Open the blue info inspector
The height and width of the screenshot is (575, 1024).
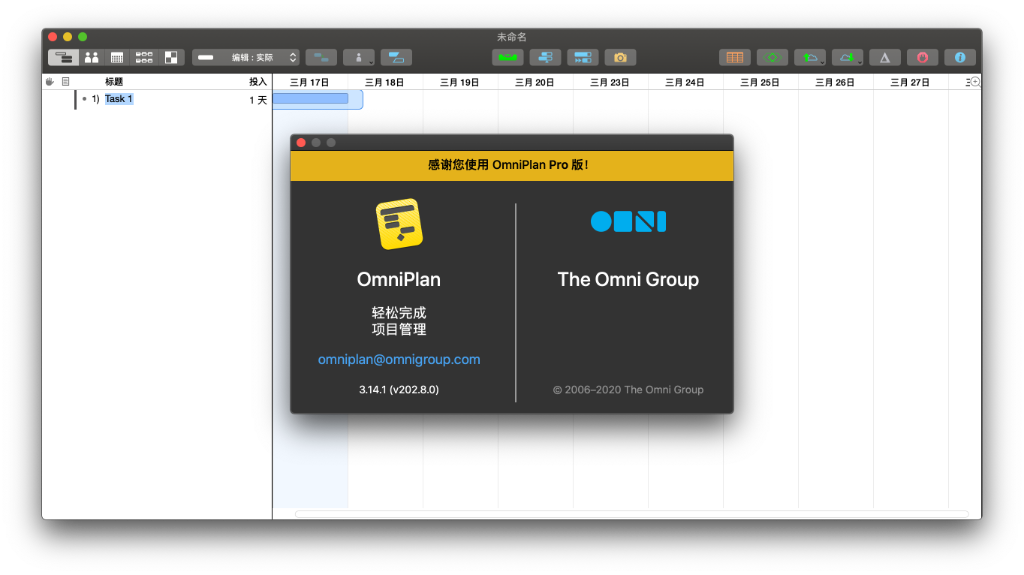coord(960,58)
